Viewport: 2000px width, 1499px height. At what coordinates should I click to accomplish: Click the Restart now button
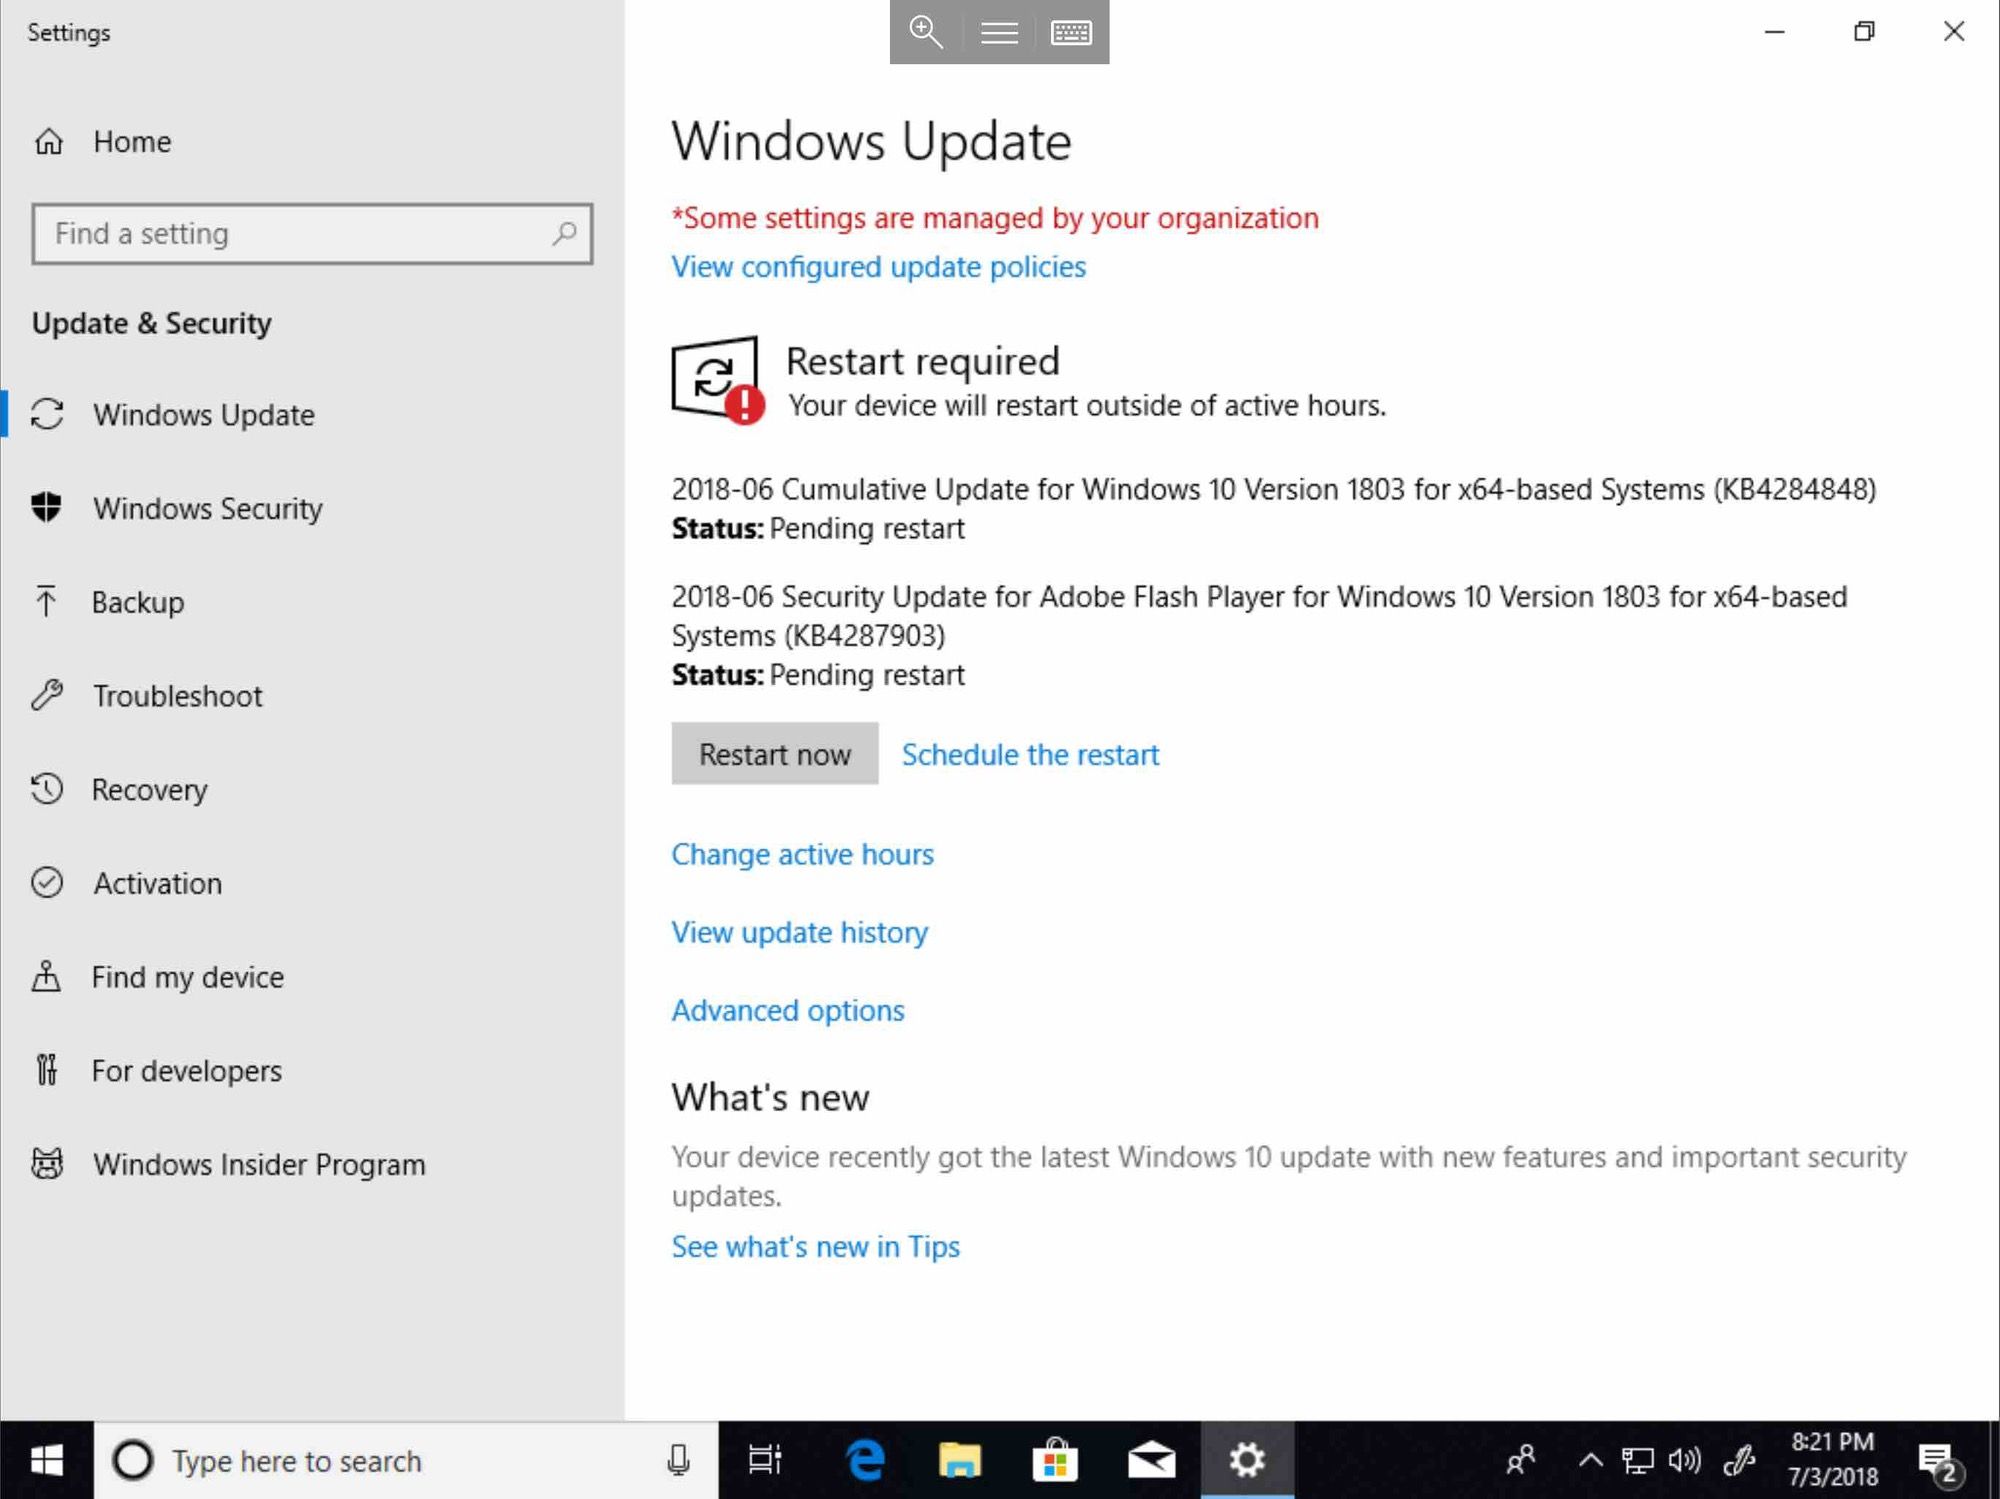tap(775, 754)
